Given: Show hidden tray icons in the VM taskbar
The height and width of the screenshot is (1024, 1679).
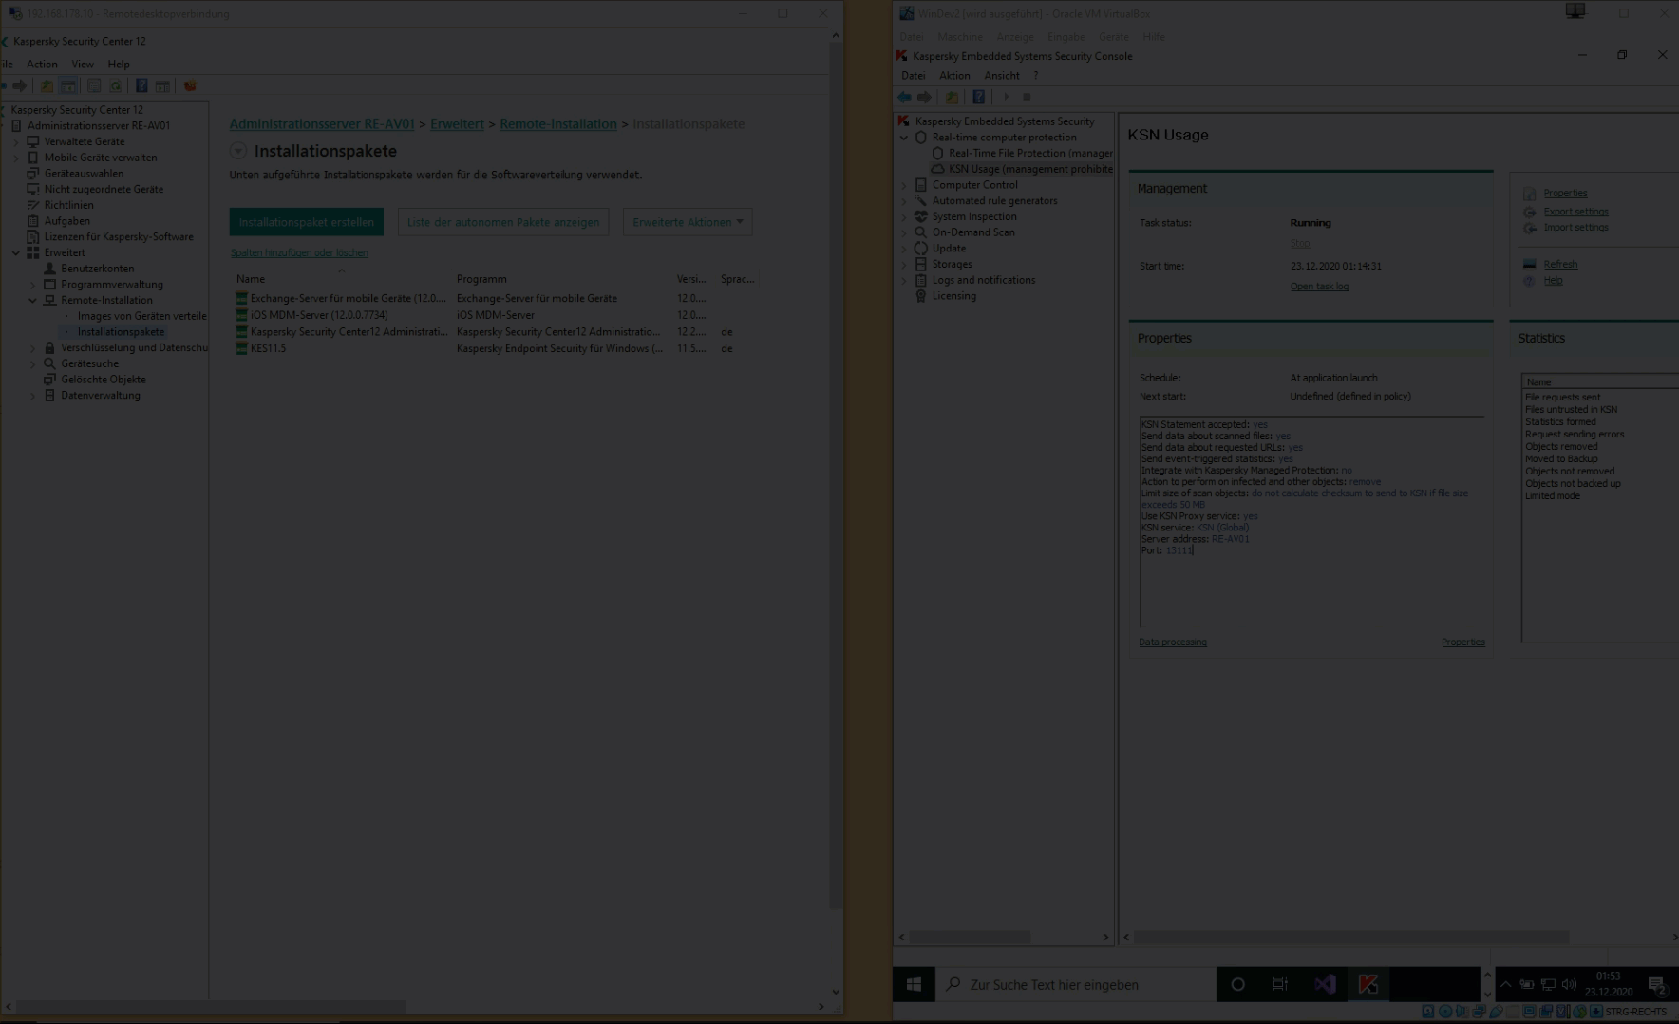Looking at the screenshot, I should coord(1506,985).
